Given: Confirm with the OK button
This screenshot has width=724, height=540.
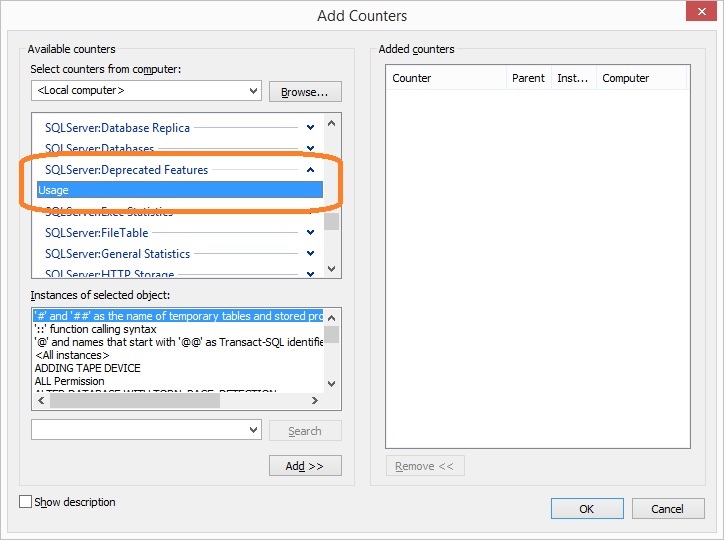Looking at the screenshot, I should click(x=587, y=509).
